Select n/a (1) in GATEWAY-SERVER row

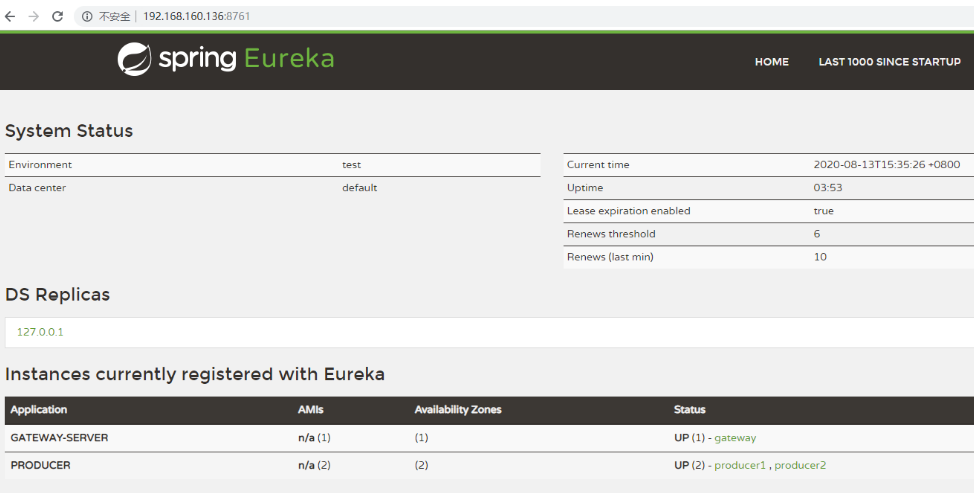pos(314,438)
